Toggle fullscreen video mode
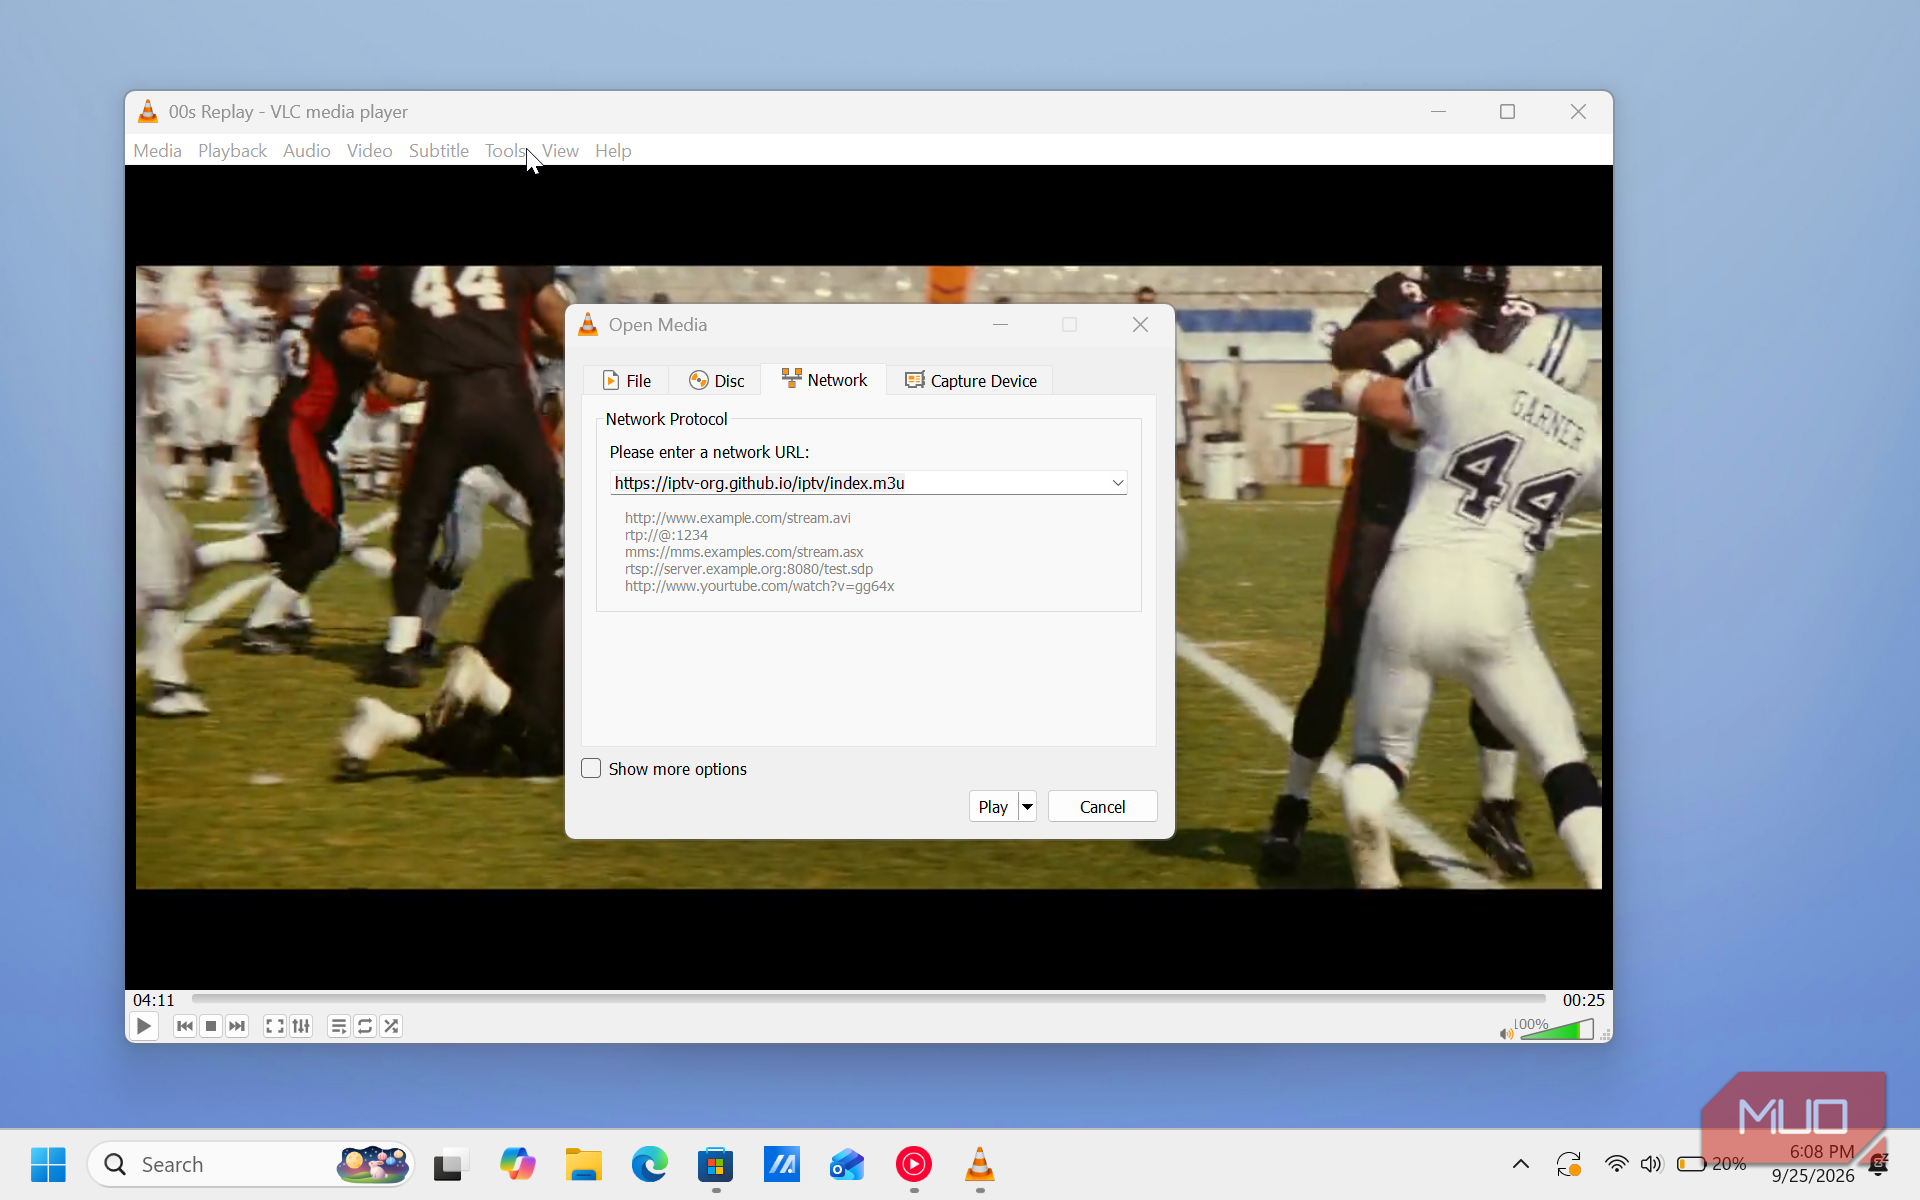1920x1200 pixels. 275,1026
